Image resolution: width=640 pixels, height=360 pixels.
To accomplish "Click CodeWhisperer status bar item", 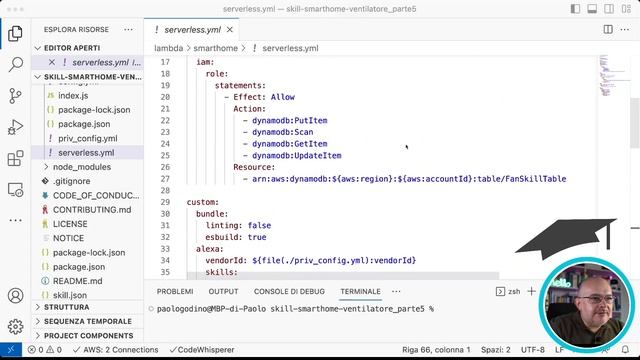I will [x=202, y=350].
